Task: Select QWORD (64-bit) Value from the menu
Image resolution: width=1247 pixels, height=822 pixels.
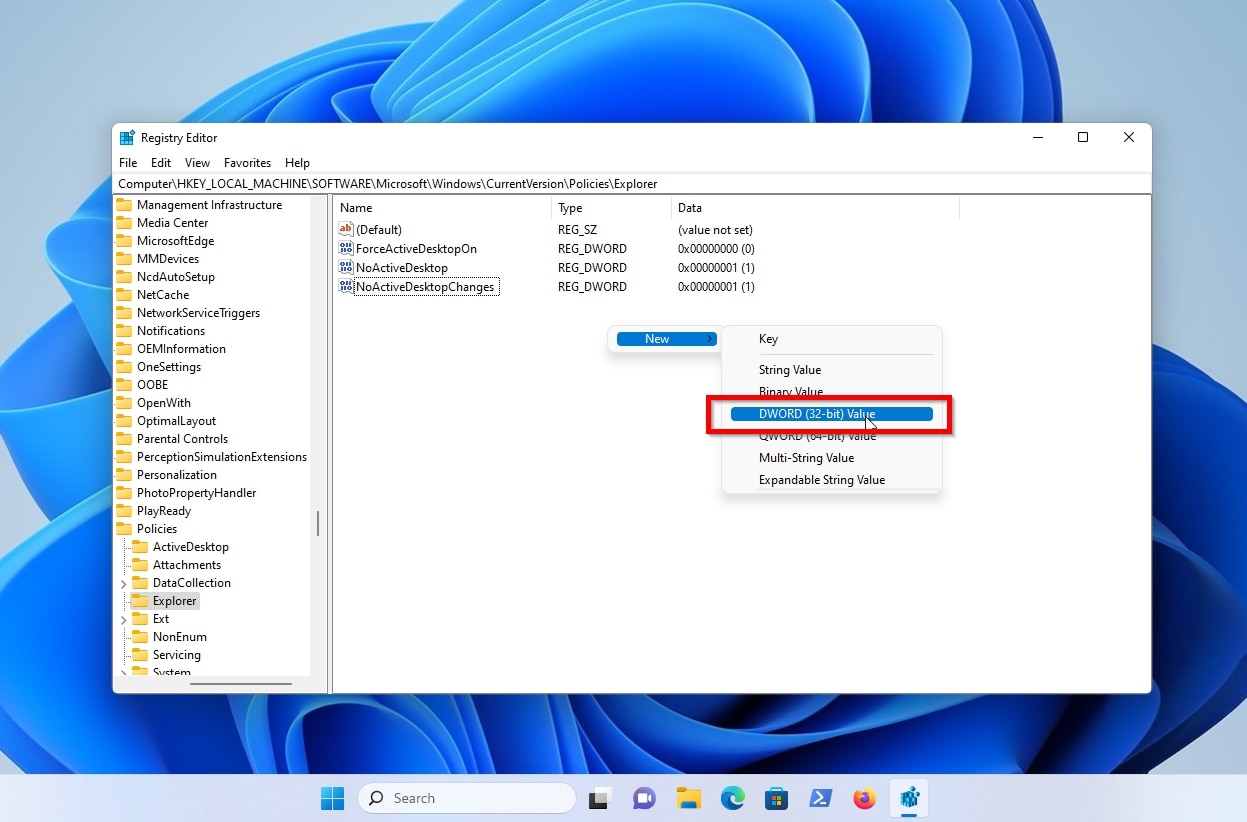Action: 818,436
